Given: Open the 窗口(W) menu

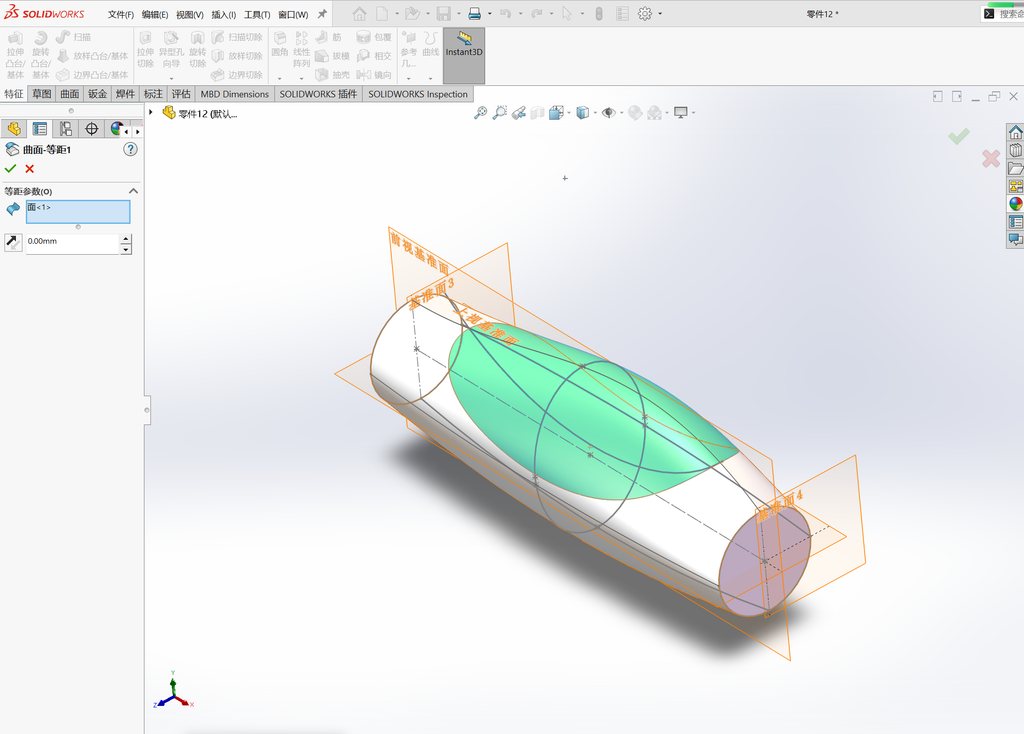Looking at the screenshot, I should (293, 14).
